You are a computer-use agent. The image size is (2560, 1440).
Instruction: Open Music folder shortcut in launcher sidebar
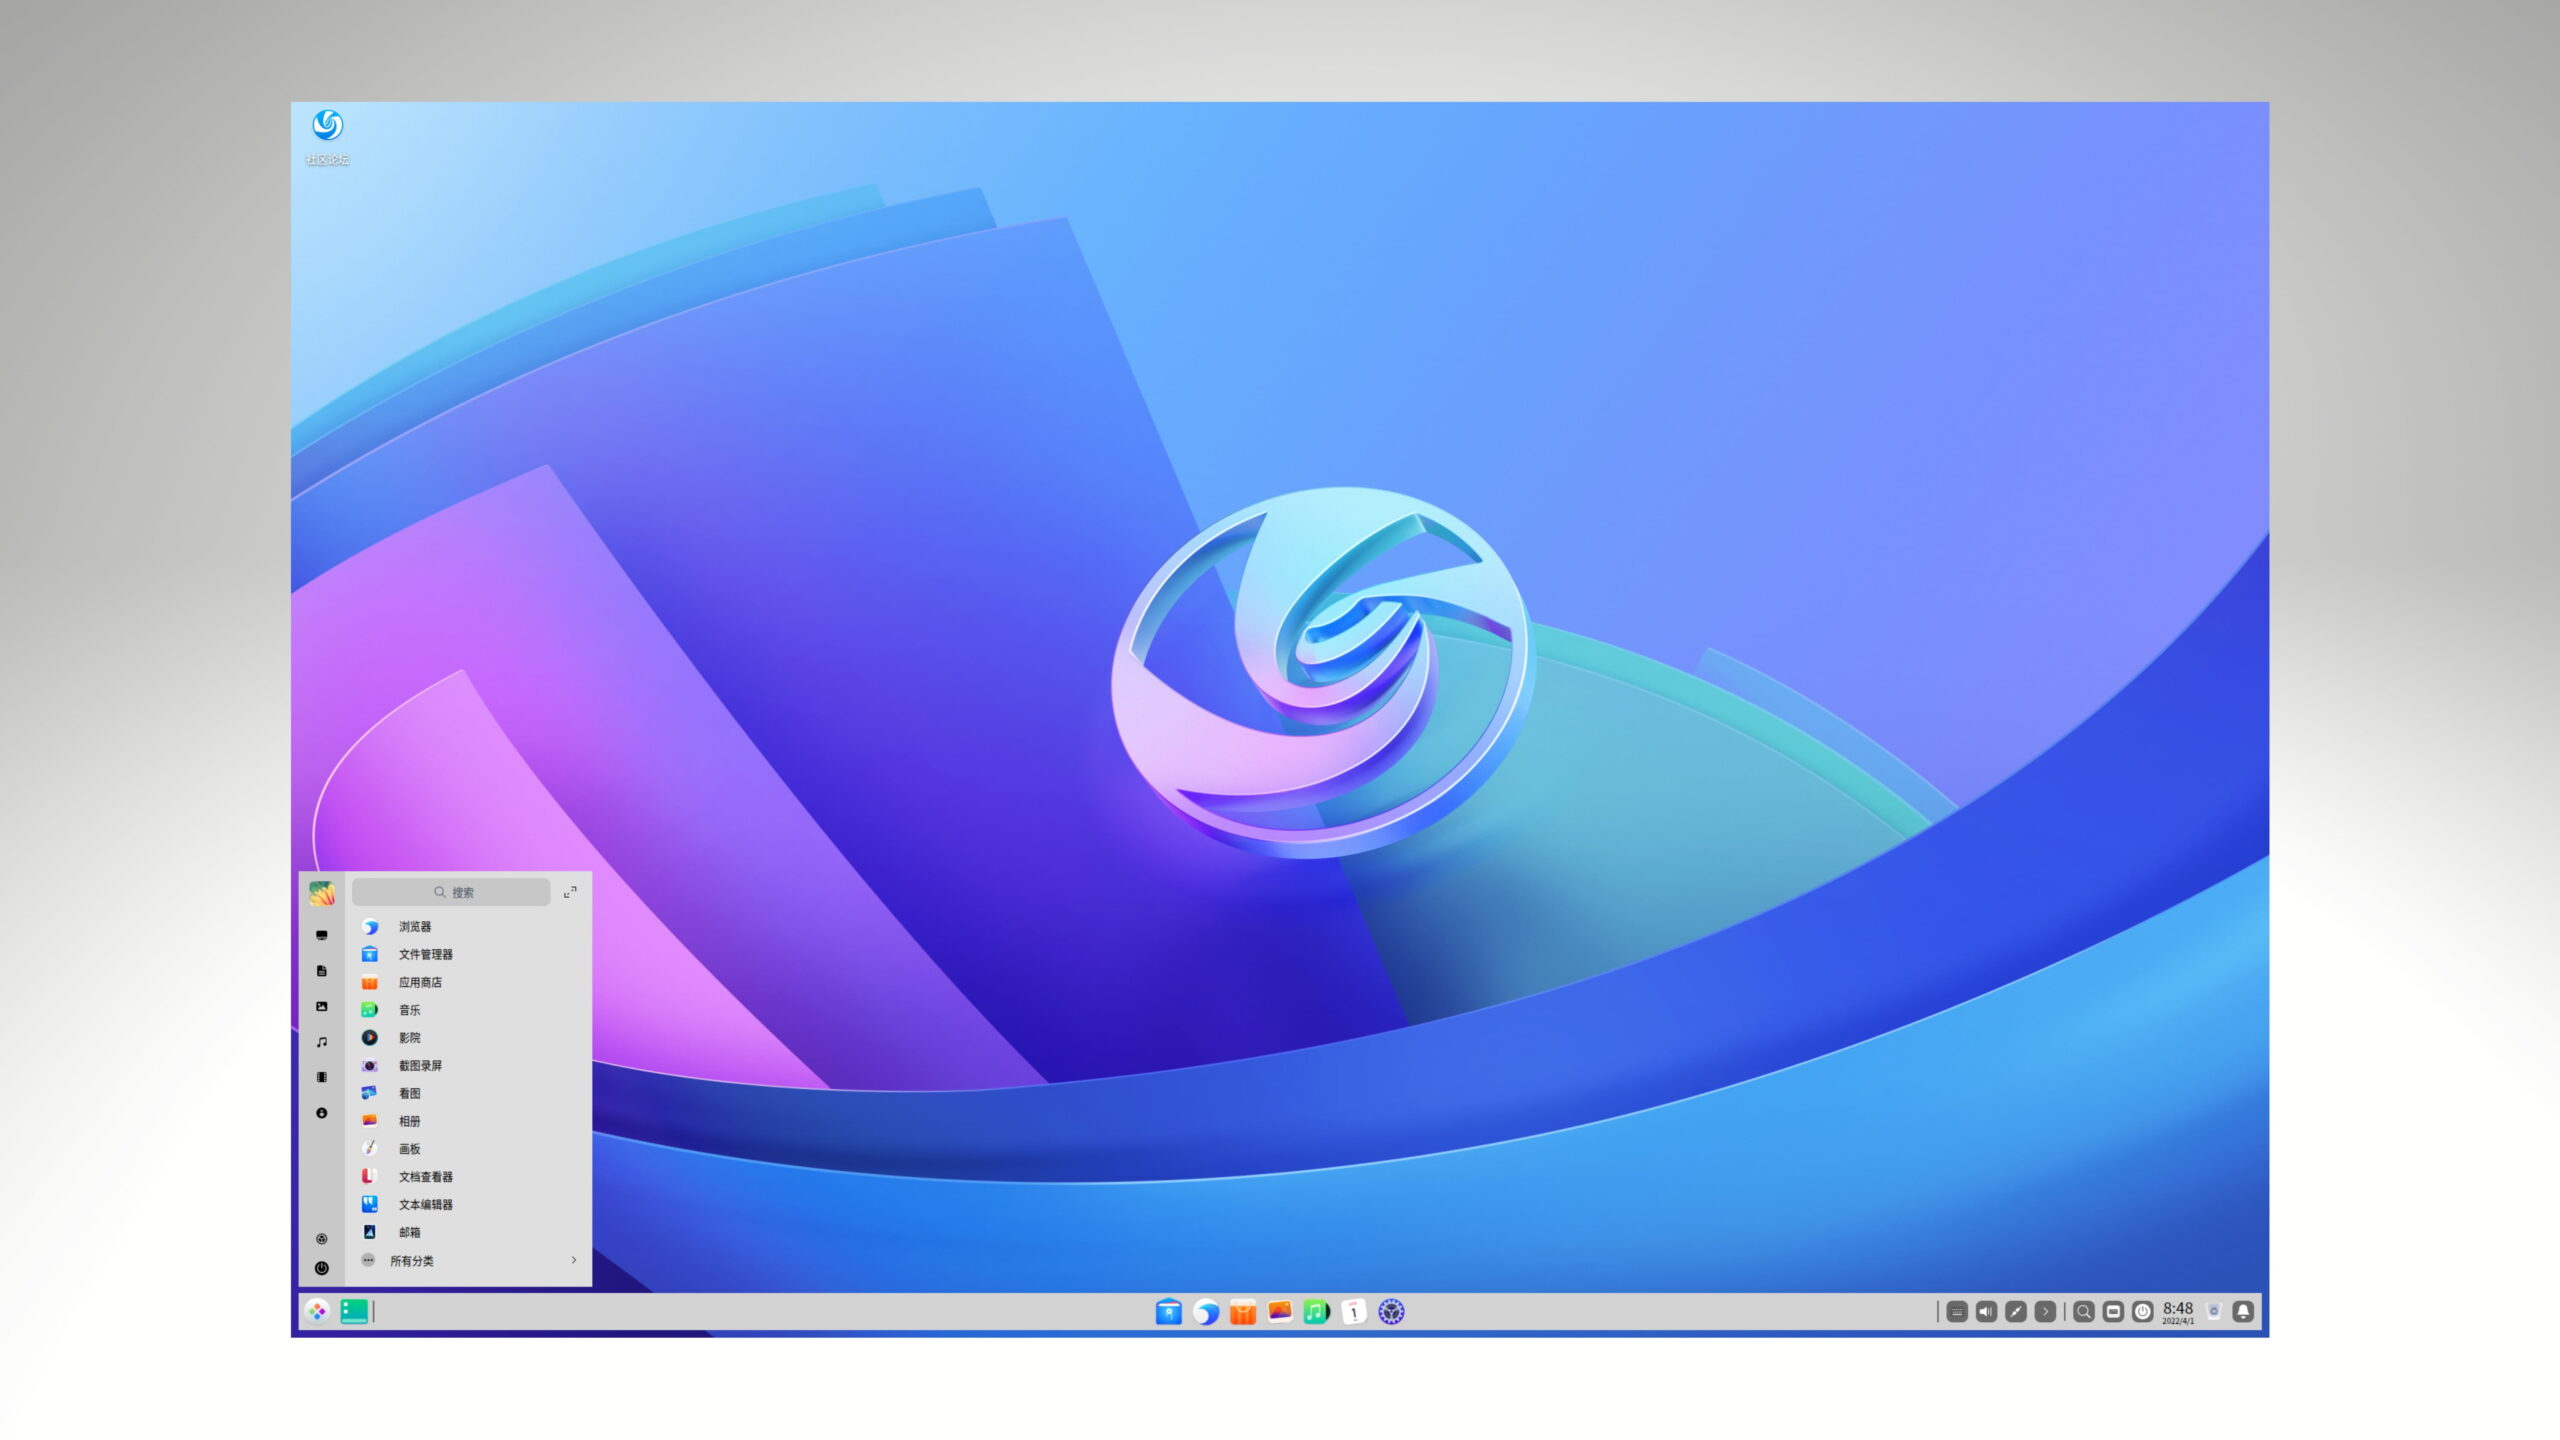click(322, 1042)
